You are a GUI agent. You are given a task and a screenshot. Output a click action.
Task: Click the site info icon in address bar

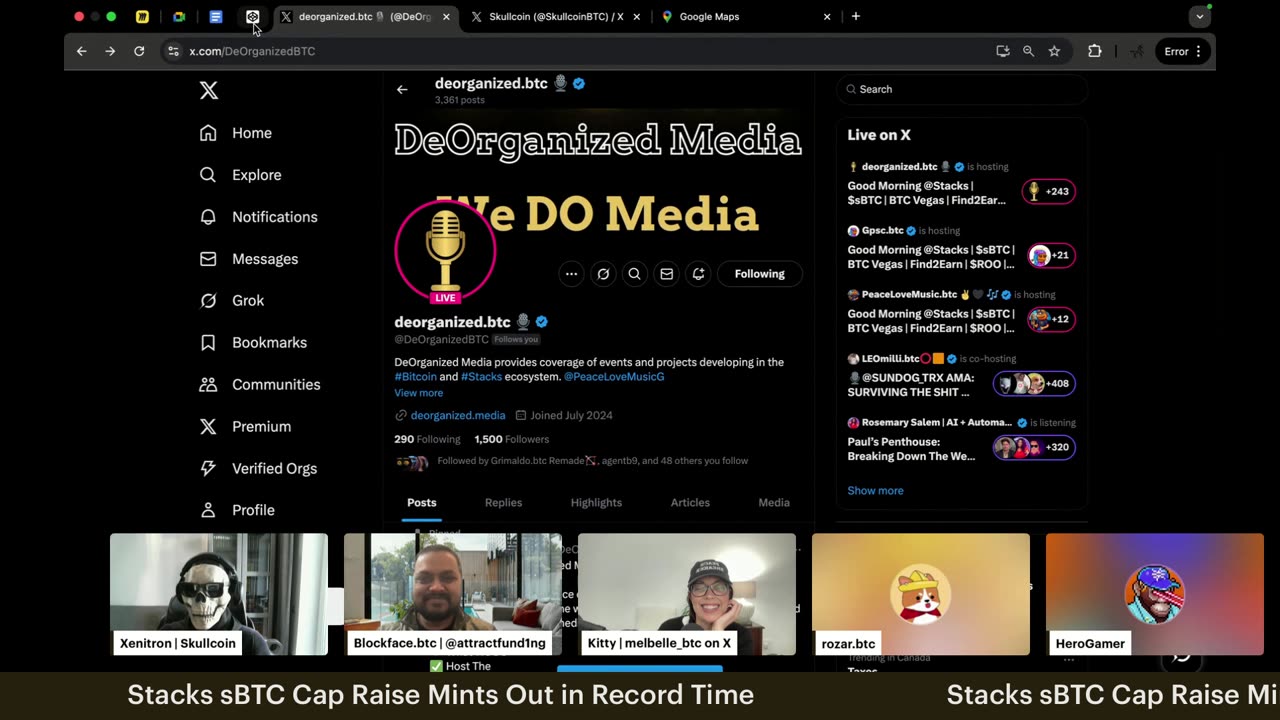[x=173, y=51]
